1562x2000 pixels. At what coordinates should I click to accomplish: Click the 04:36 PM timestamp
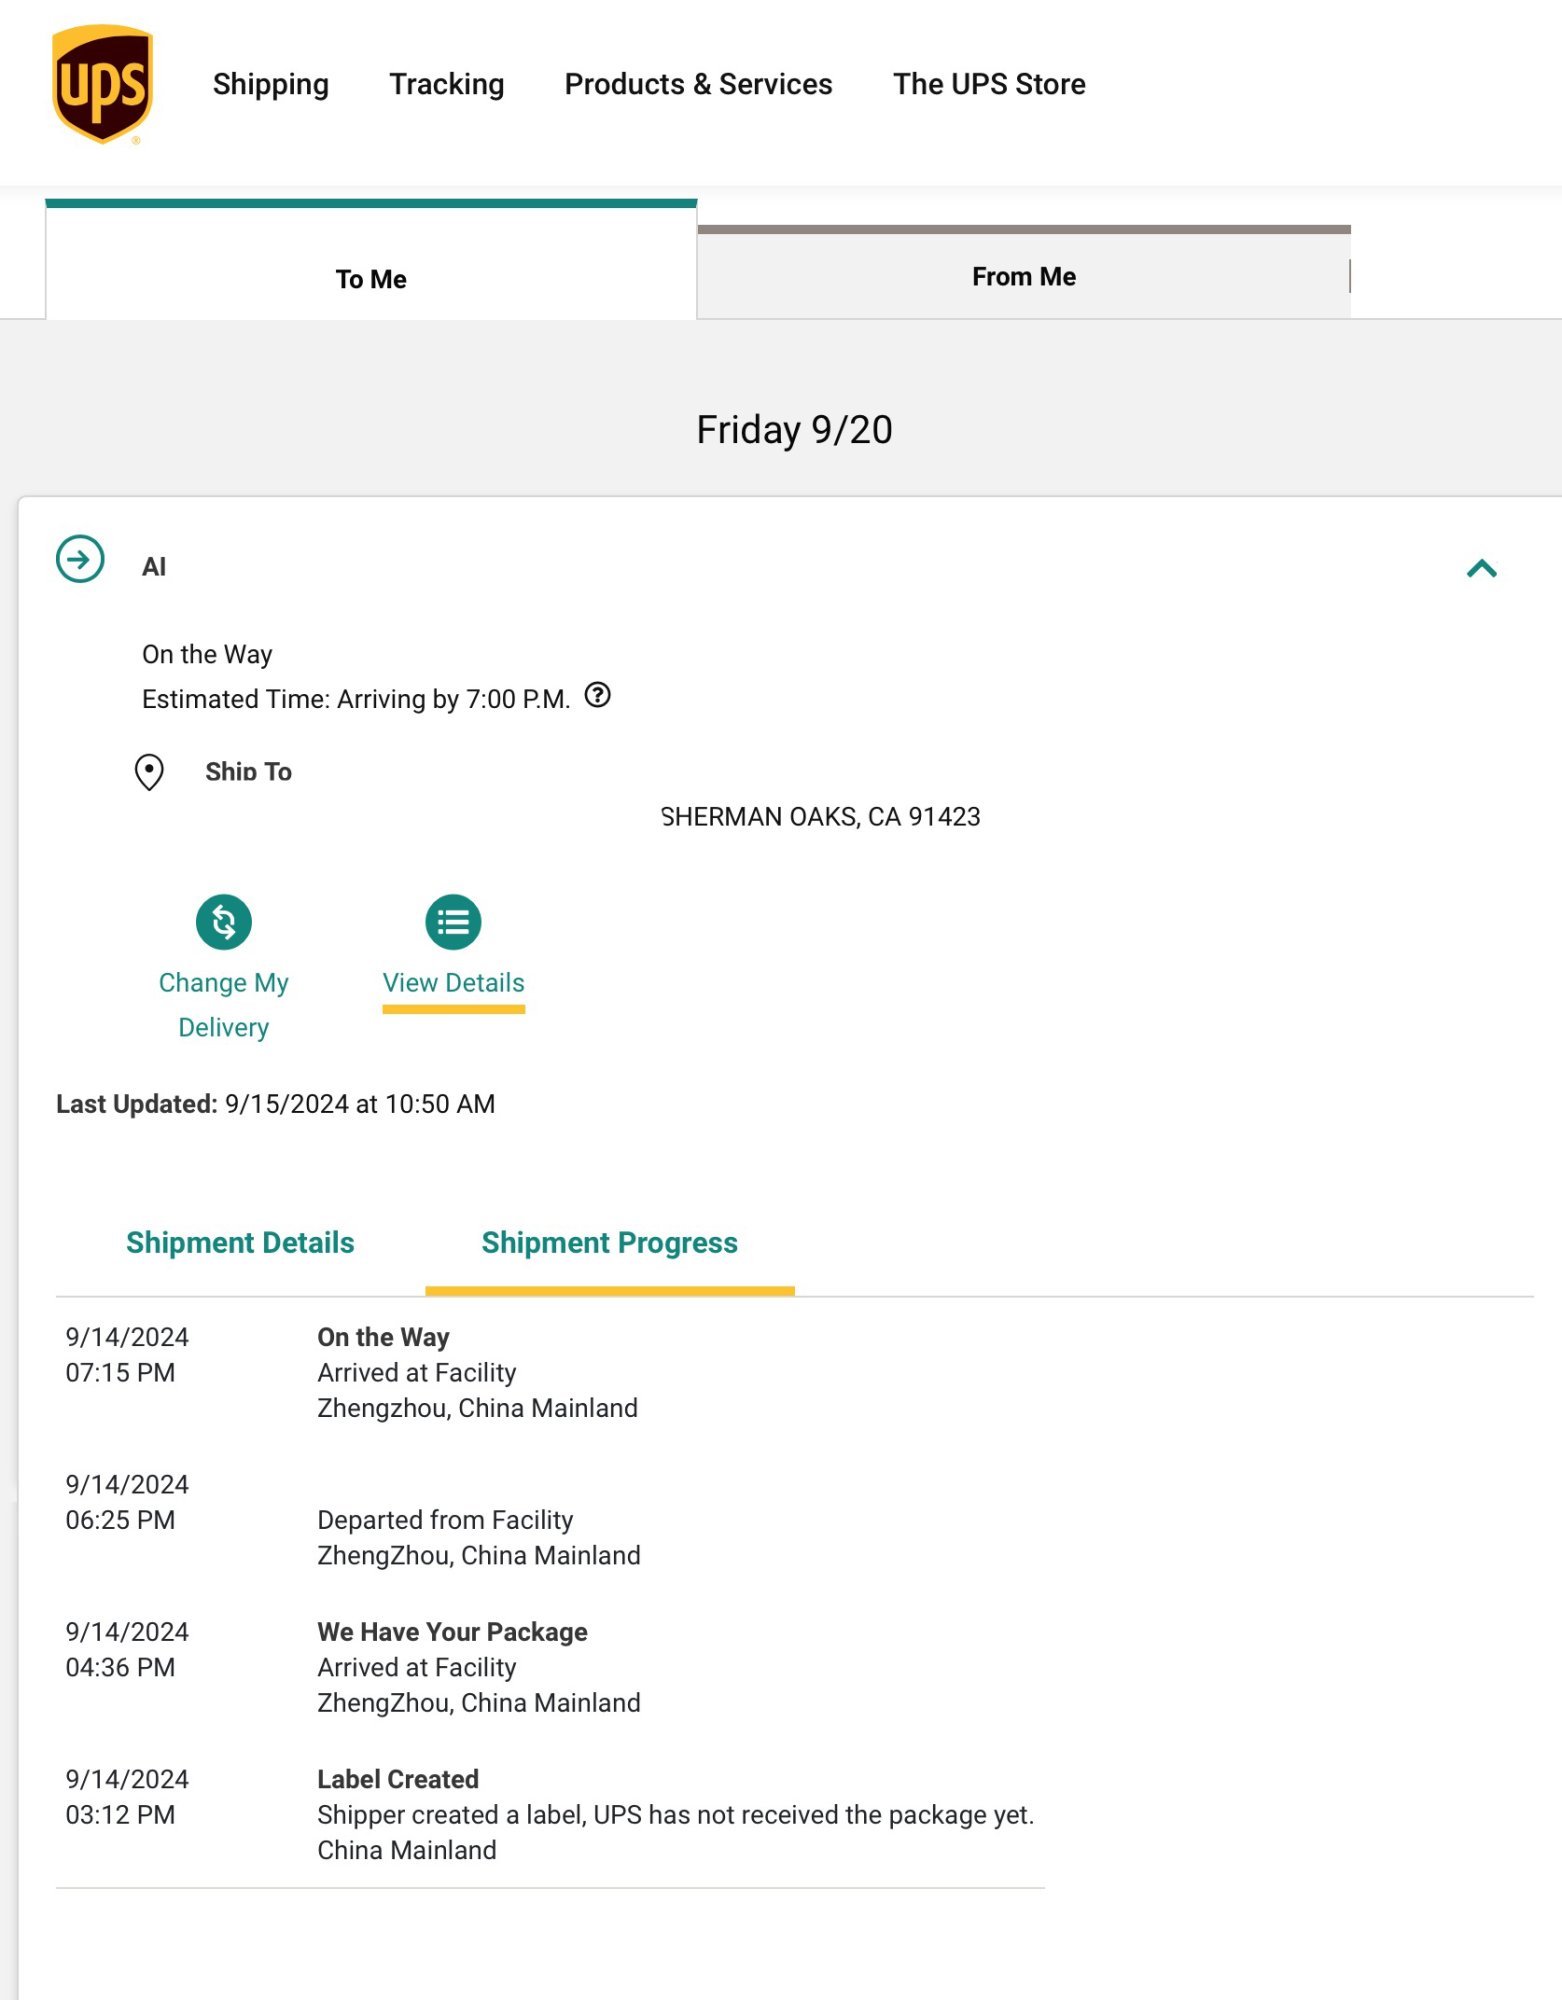[120, 1667]
